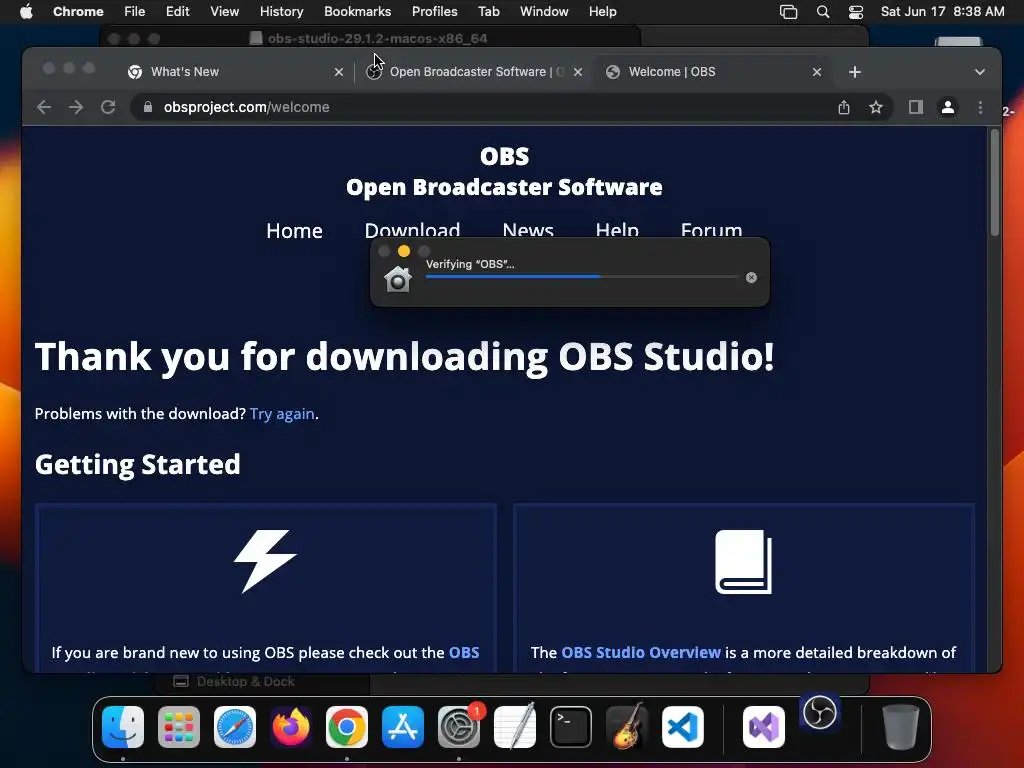Viewport: 1024px width, 768px height.
Task: Open Launchpad from the Dock
Action: 179,727
